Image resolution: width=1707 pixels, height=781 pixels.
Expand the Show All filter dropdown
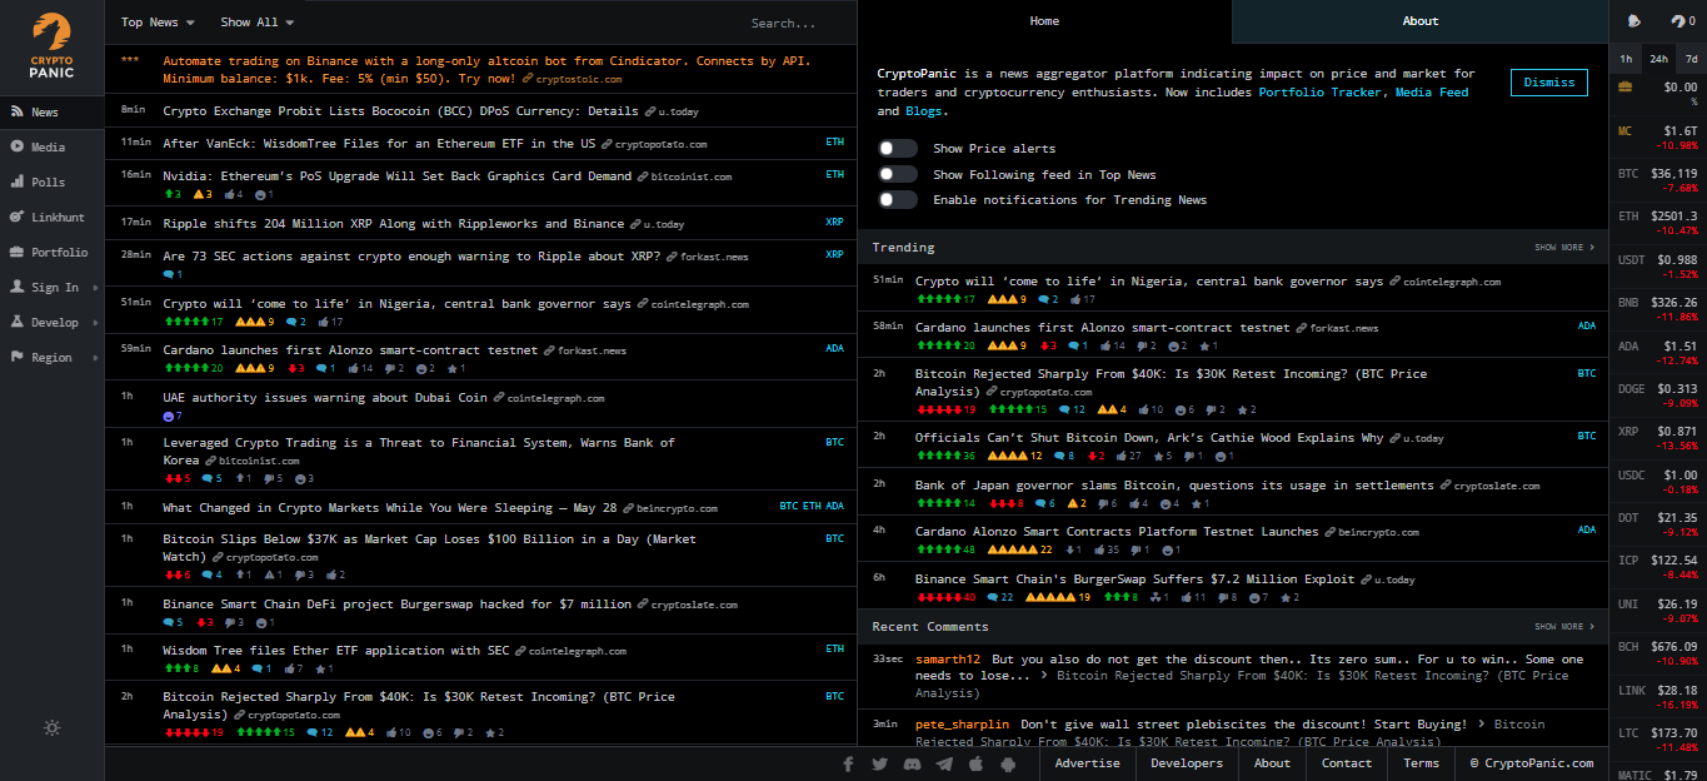(x=256, y=22)
